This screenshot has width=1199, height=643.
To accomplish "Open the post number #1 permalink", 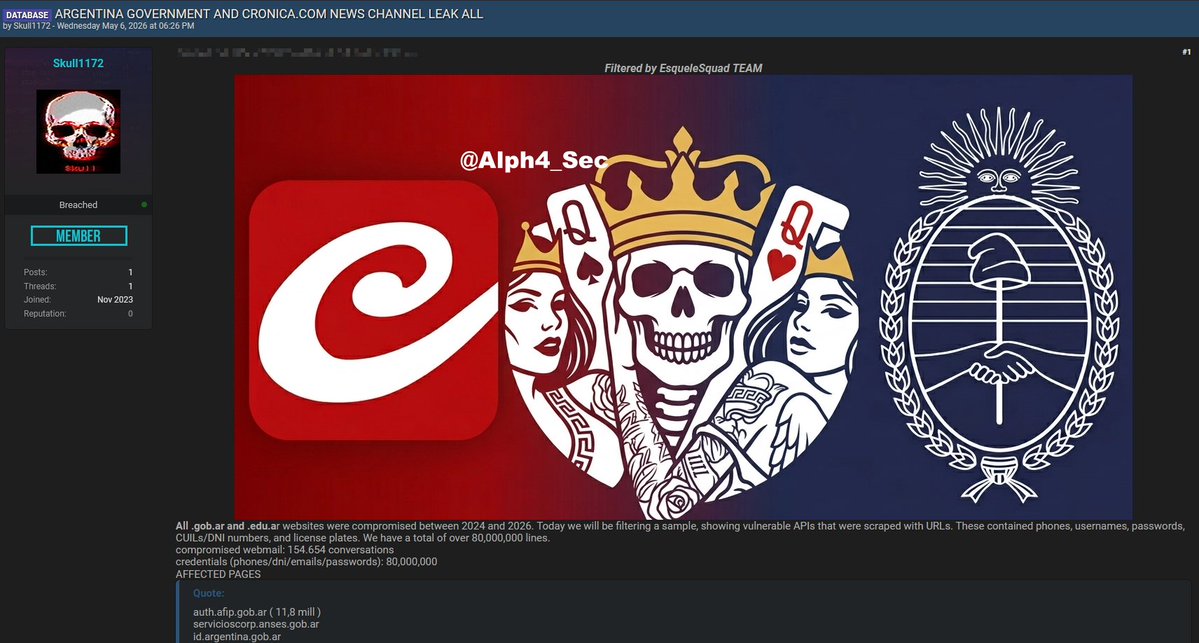I will click(1186, 52).
